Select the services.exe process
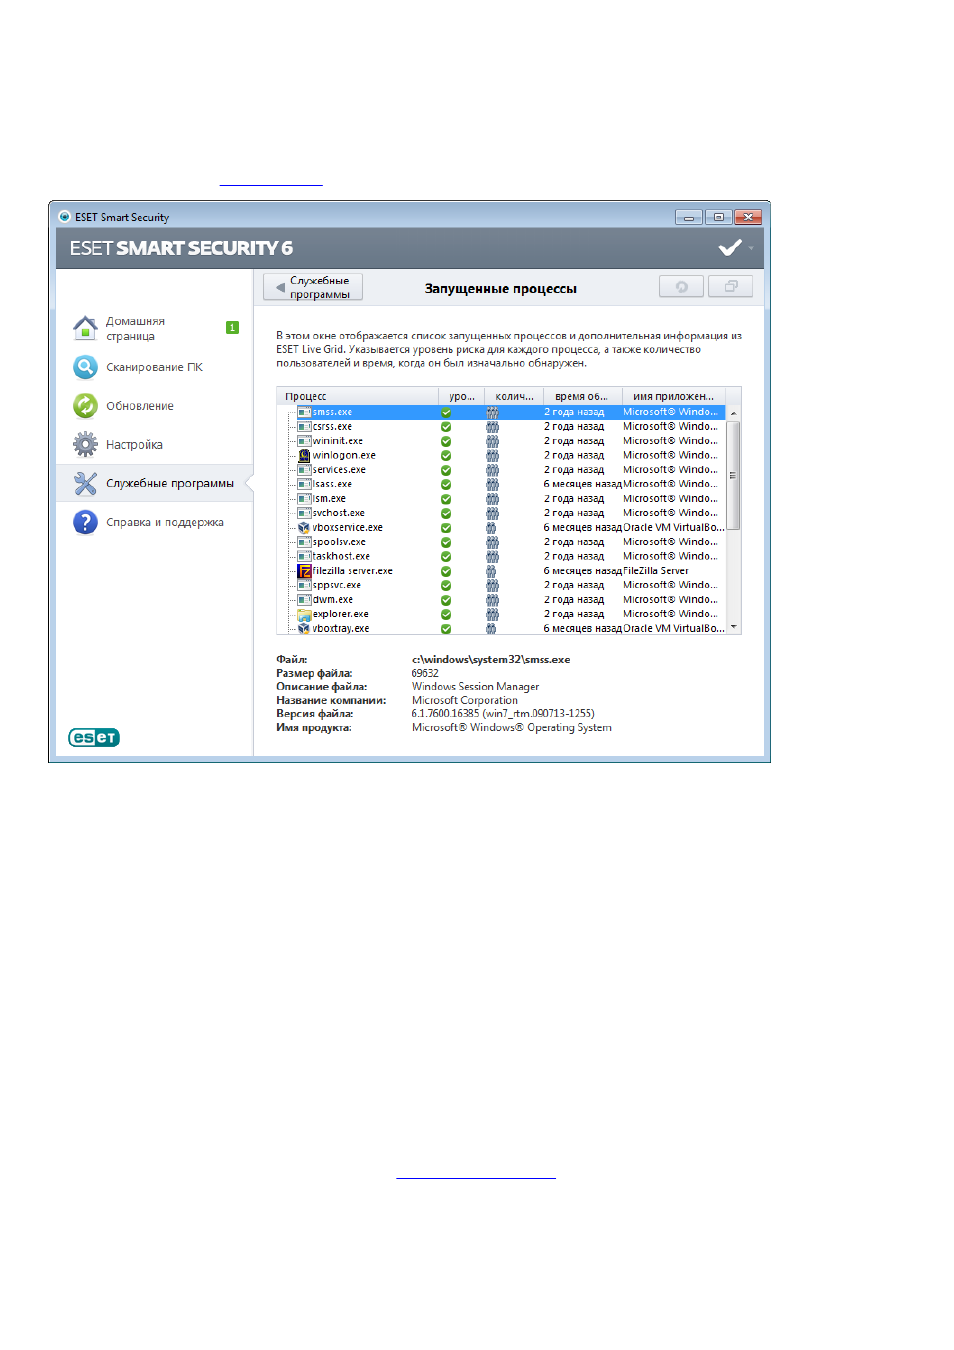This screenshot has width=954, height=1350. pos(339,470)
